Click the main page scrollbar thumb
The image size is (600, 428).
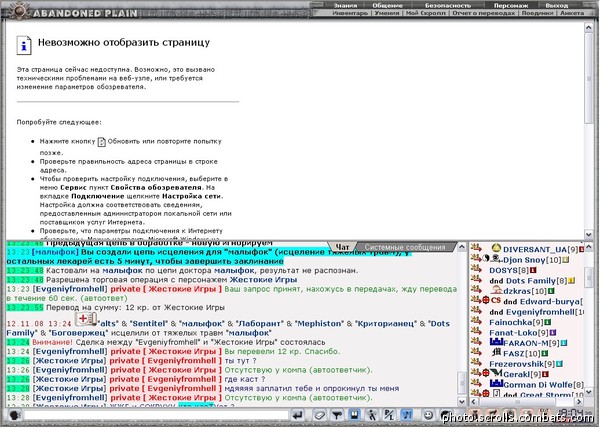tap(589, 78)
